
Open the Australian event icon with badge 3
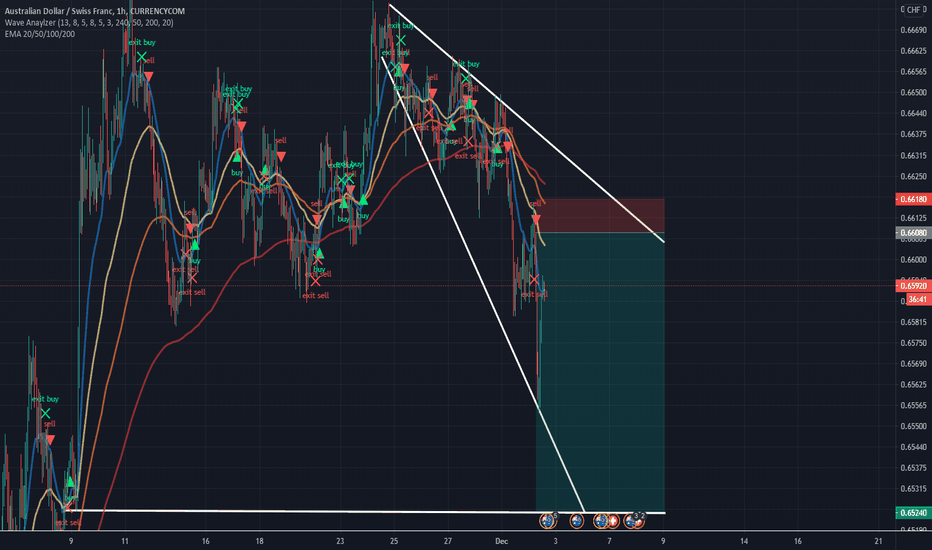tap(630, 521)
